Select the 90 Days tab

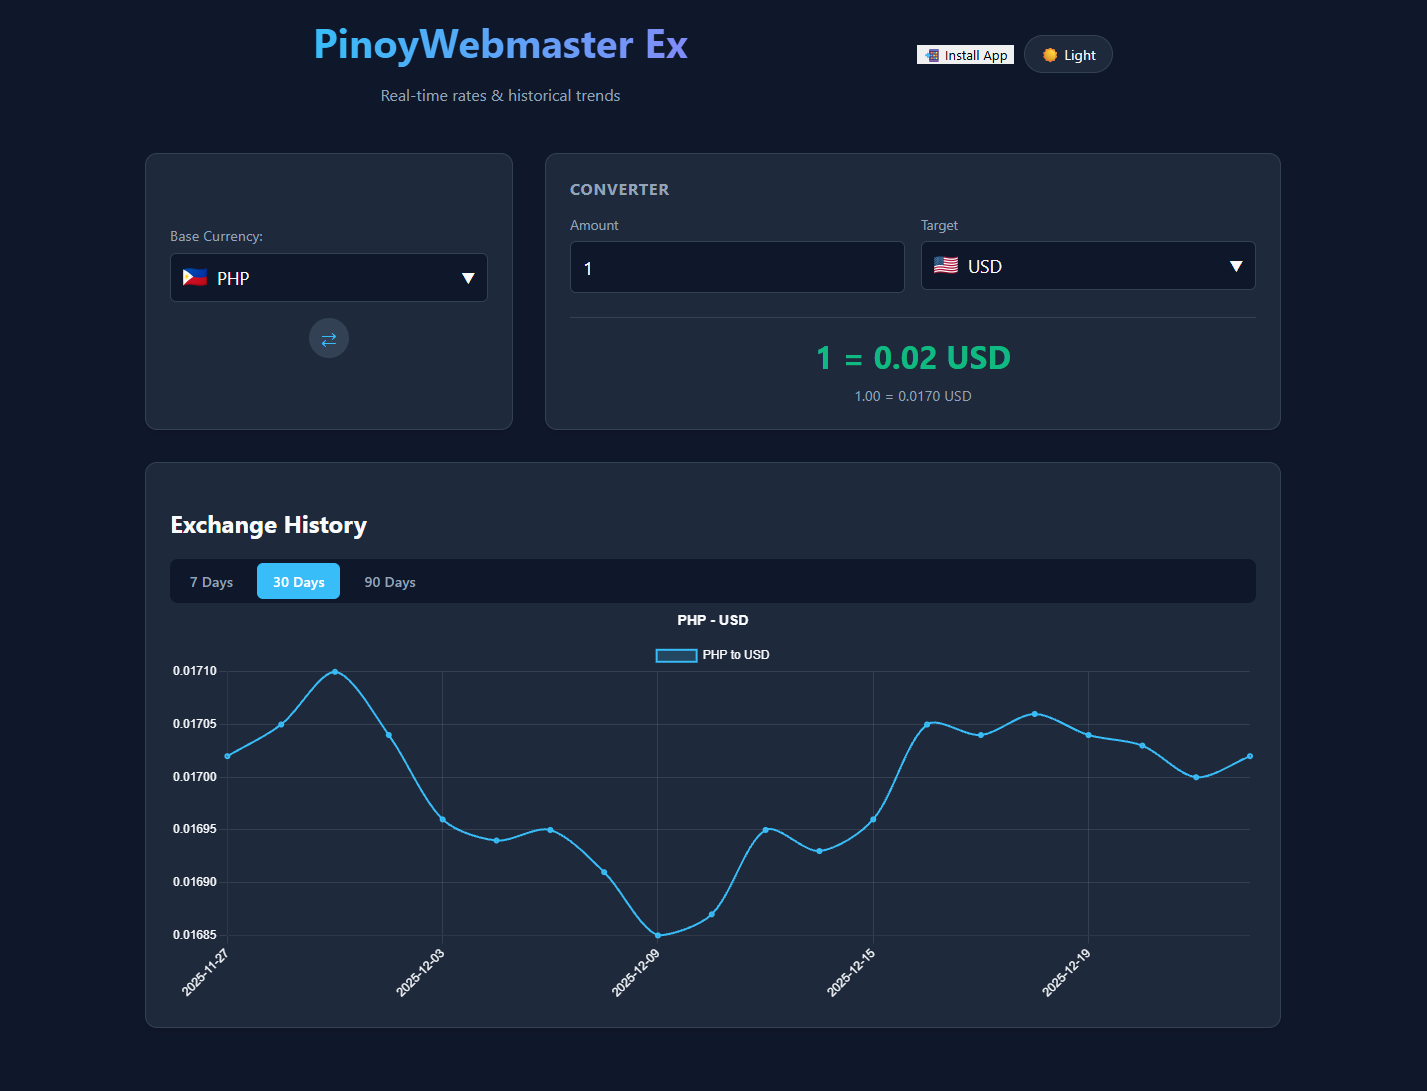[x=389, y=581]
